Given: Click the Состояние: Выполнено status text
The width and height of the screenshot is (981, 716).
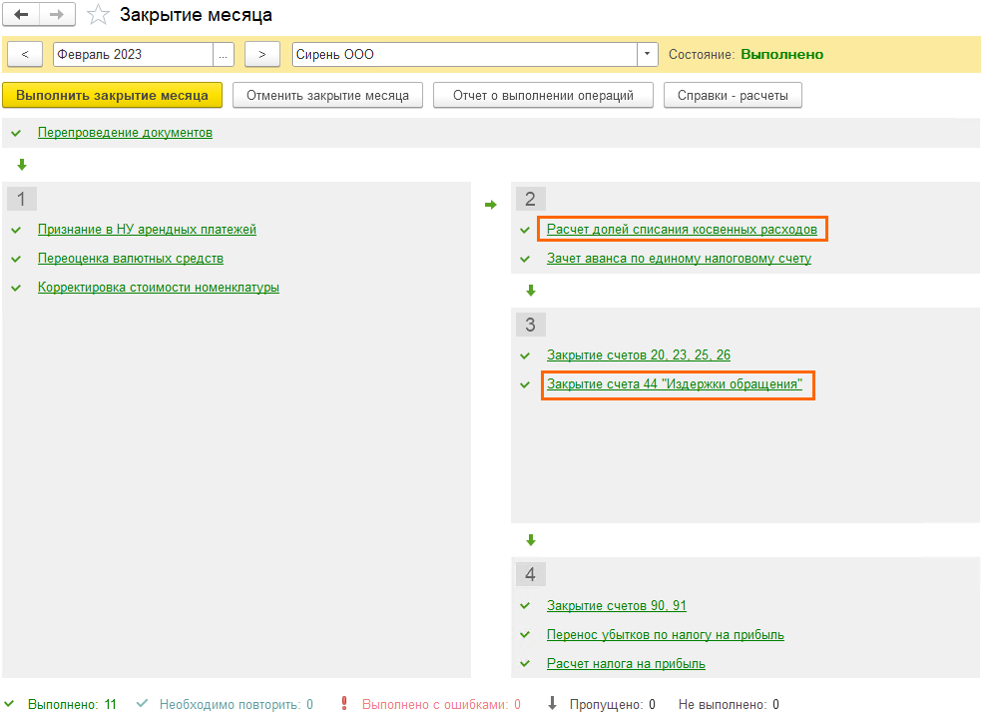Looking at the screenshot, I should (746, 54).
